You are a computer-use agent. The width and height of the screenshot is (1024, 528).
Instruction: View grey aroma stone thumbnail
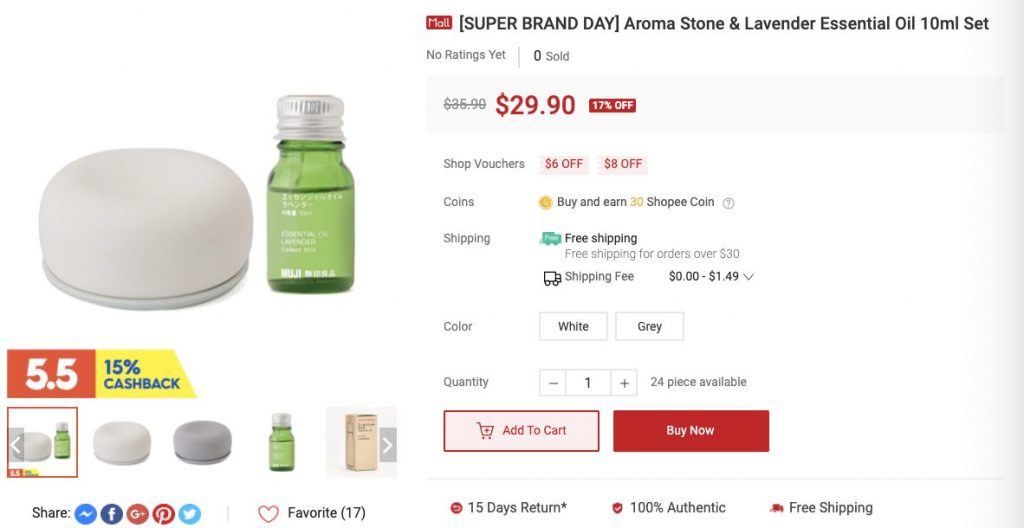(x=202, y=442)
